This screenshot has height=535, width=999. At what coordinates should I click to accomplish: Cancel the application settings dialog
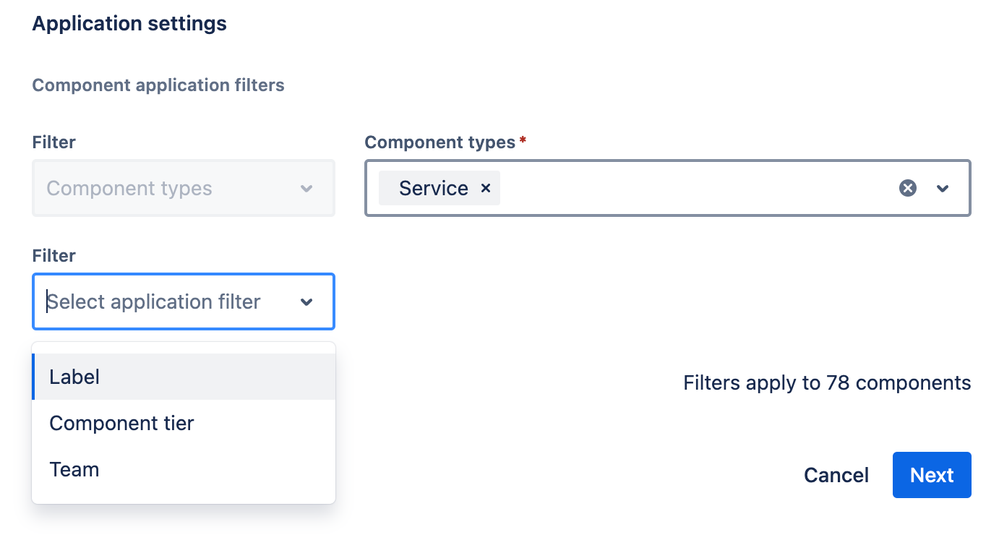pyautogui.click(x=836, y=475)
